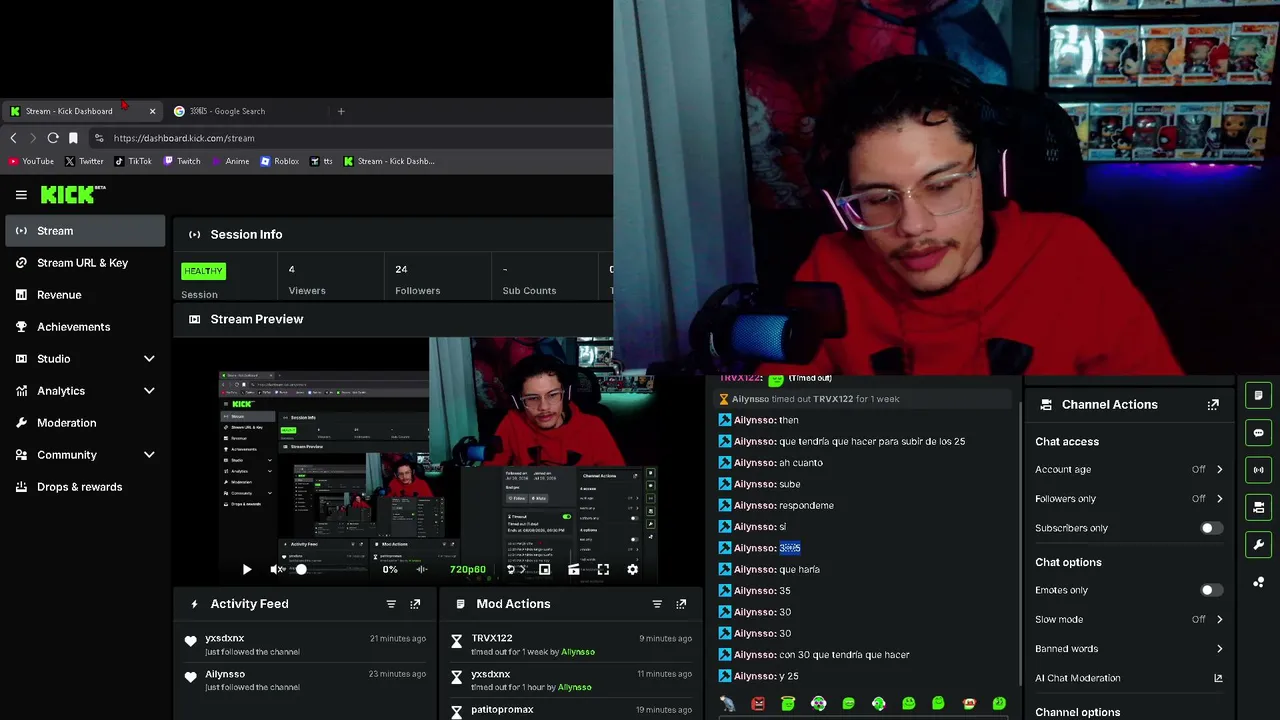Pop out the Mod Actions panel
Viewport: 1280px width, 720px height.
click(681, 604)
